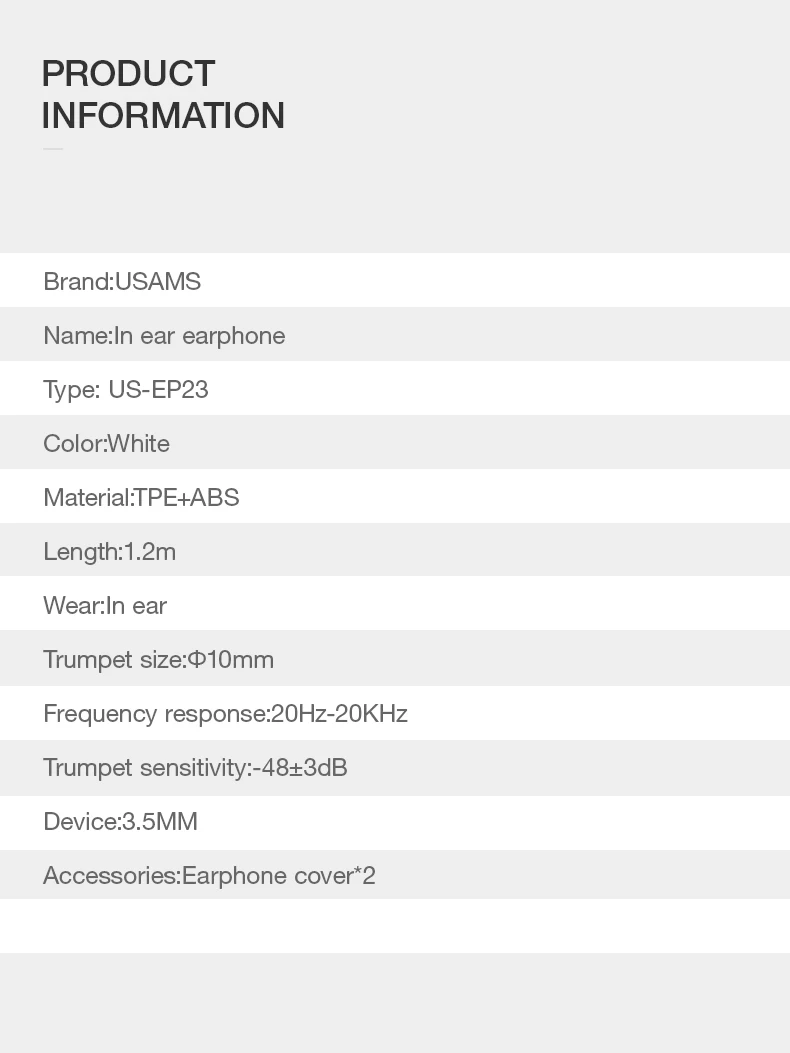
Task: Select Frequency response:20Hz-20KHz text
Action: coord(225,714)
